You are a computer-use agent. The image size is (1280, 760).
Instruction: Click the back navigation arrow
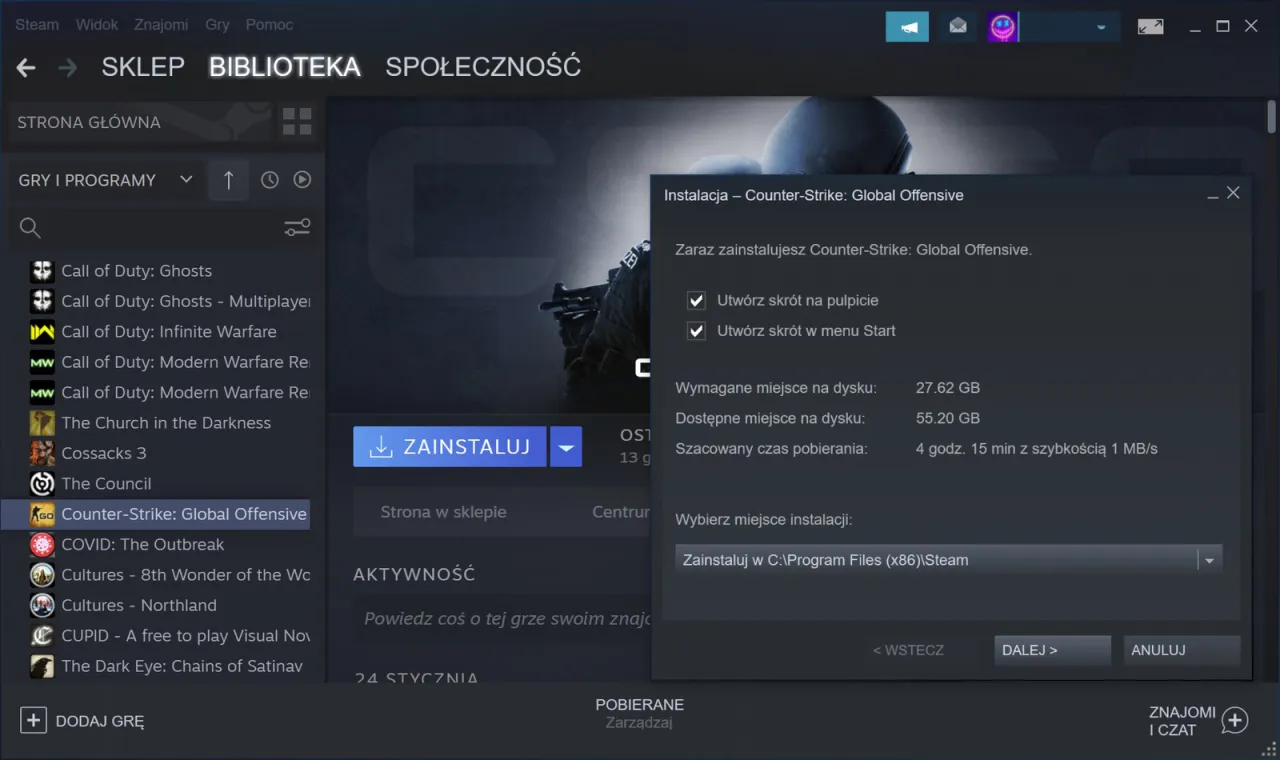pos(24,67)
